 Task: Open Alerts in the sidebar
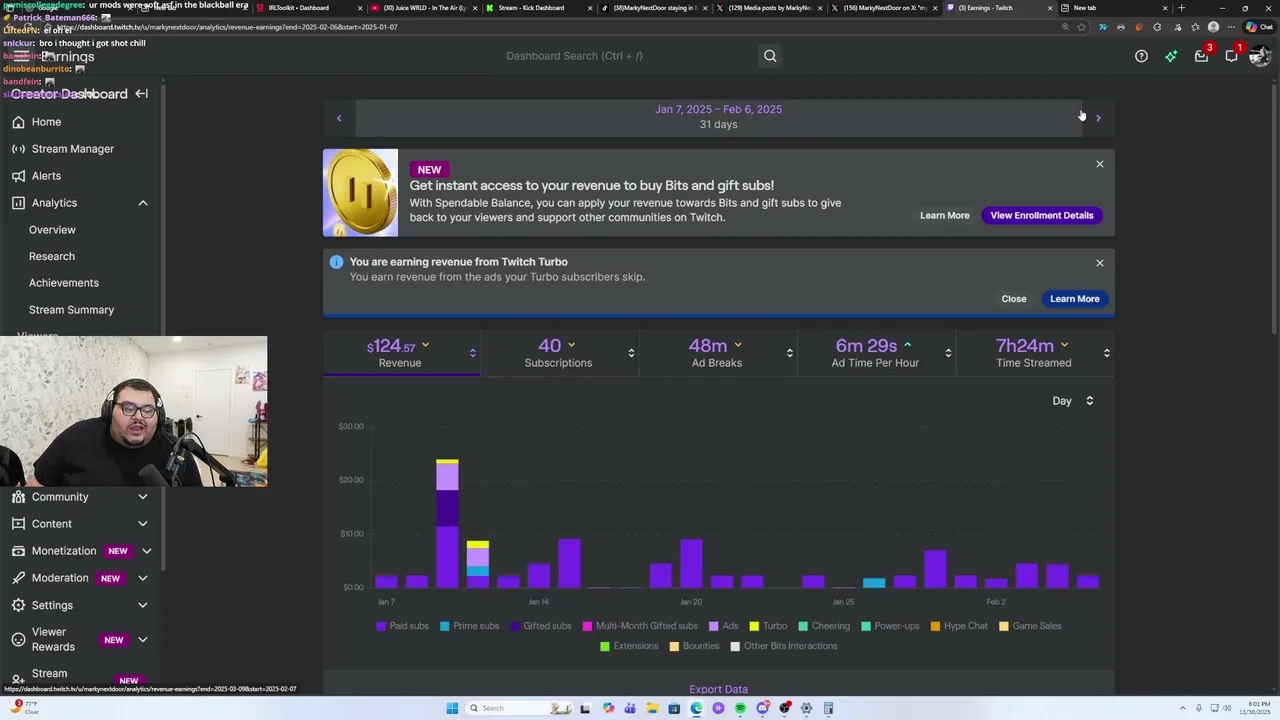pos(46,176)
